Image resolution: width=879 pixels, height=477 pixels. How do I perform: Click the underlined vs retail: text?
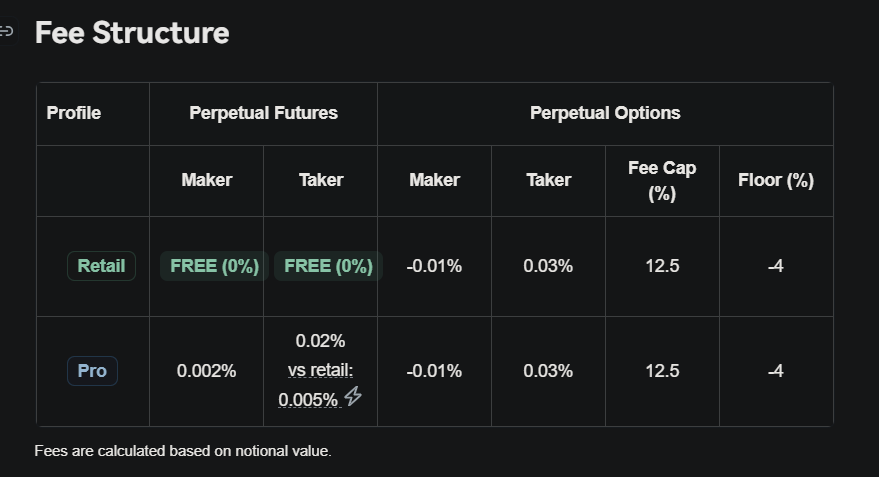coord(321,371)
